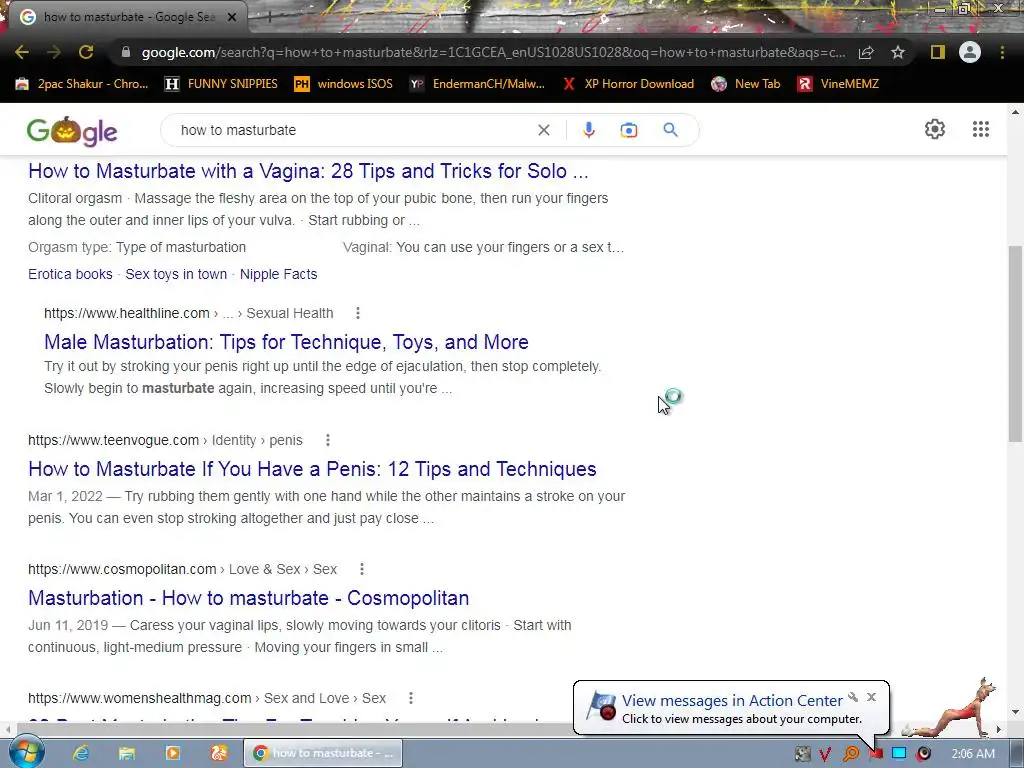Open the Chrome side panel icon

tap(938, 52)
